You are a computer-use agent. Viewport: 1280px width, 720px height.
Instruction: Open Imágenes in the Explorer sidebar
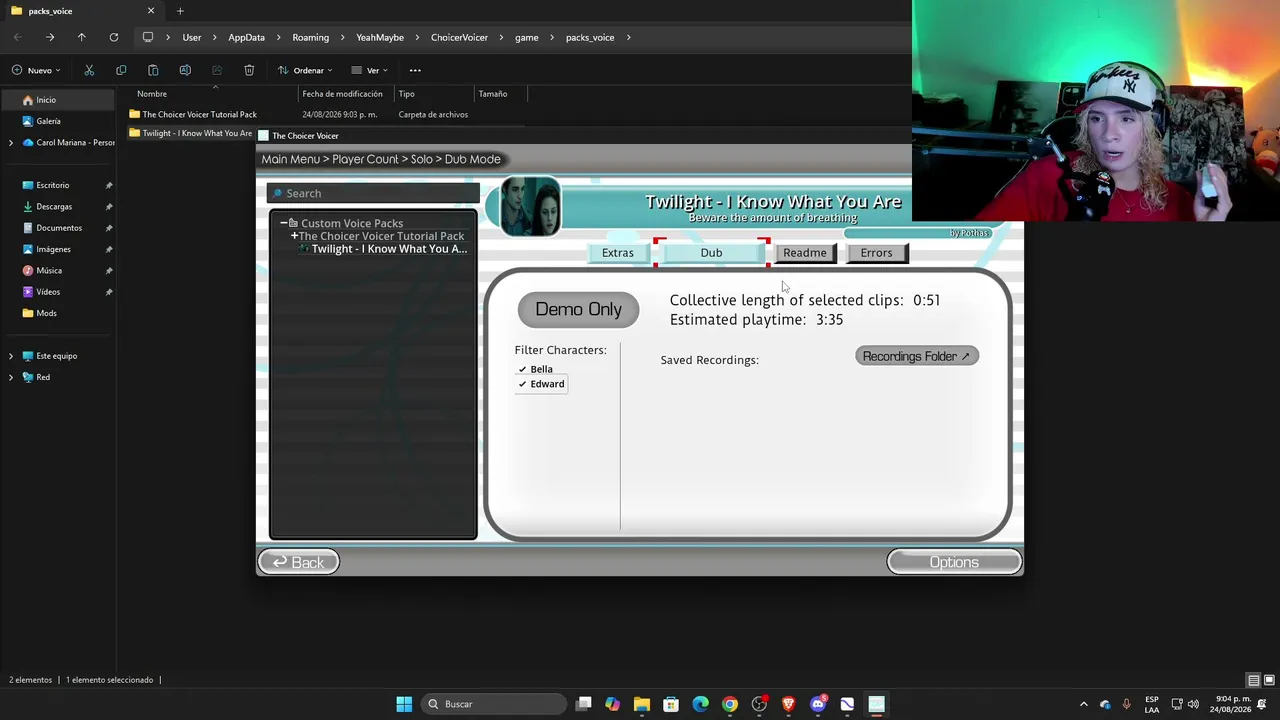point(53,249)
